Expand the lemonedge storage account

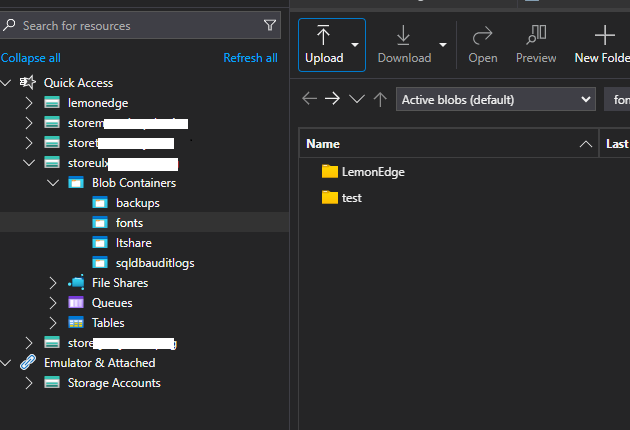[x=29, y=103]
